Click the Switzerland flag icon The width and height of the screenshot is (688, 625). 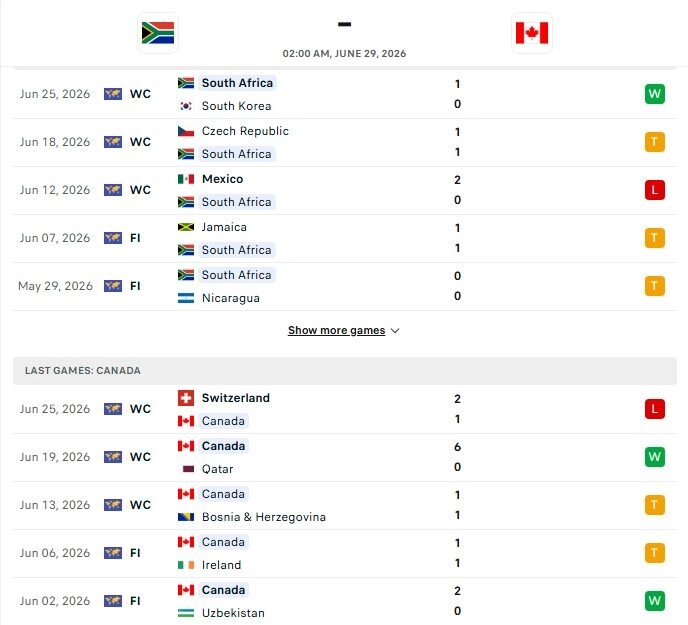point(186,398)
